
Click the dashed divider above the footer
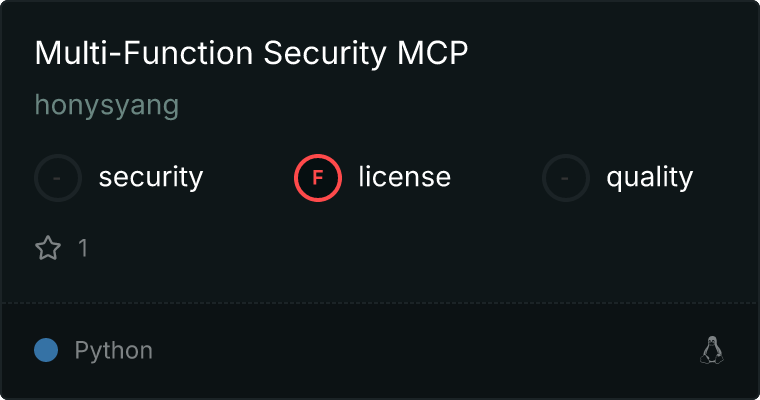(x=380, y=302)
